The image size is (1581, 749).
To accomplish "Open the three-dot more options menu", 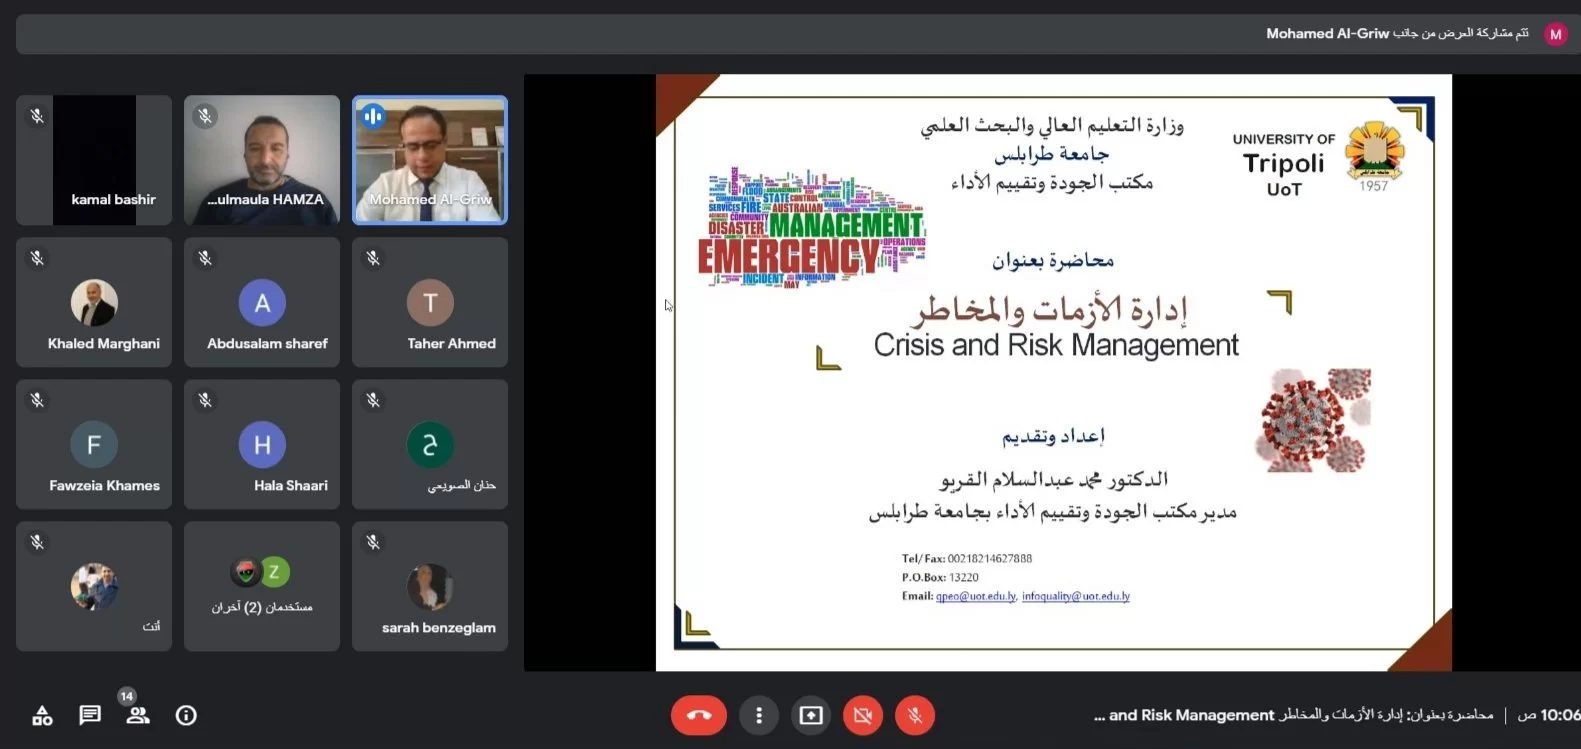I will pos(759,715).
